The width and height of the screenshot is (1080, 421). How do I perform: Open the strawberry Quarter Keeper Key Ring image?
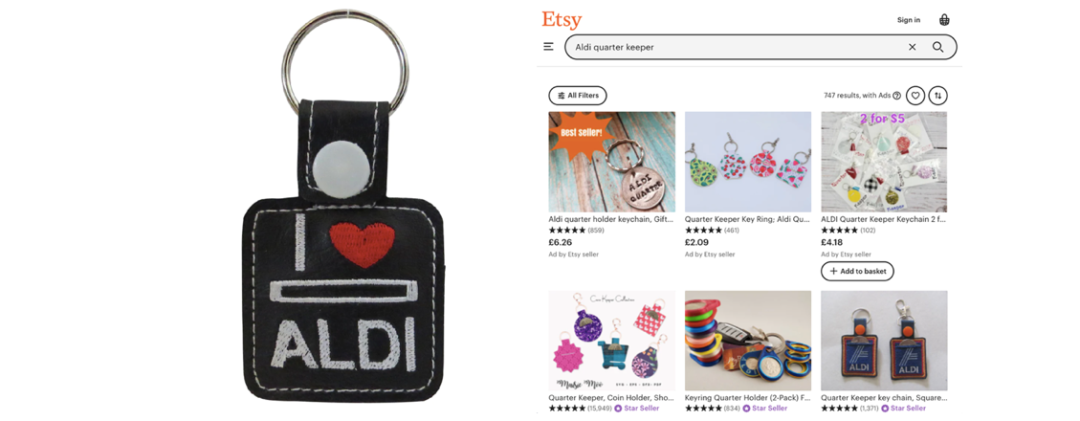(x=748, y=161)
